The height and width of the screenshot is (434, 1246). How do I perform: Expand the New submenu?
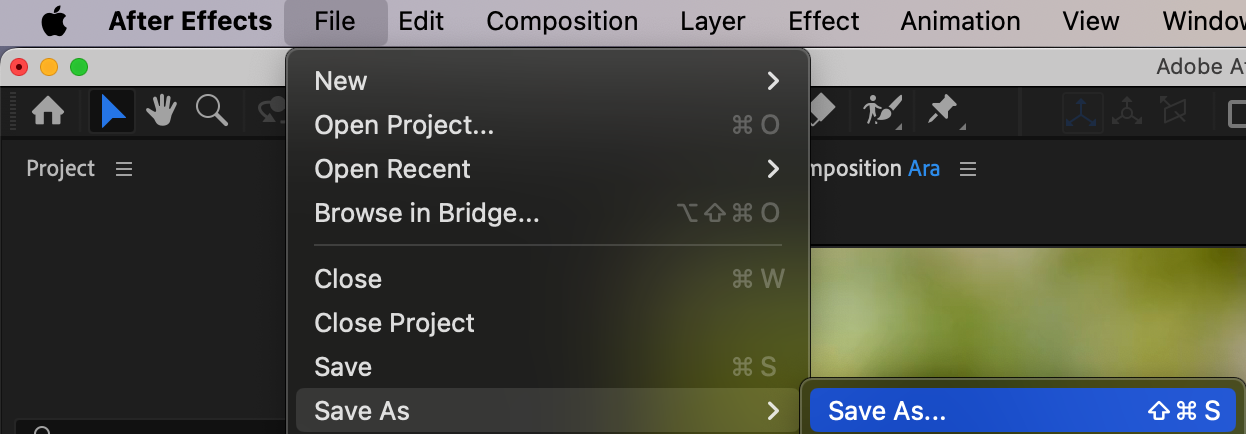point(547,81)
